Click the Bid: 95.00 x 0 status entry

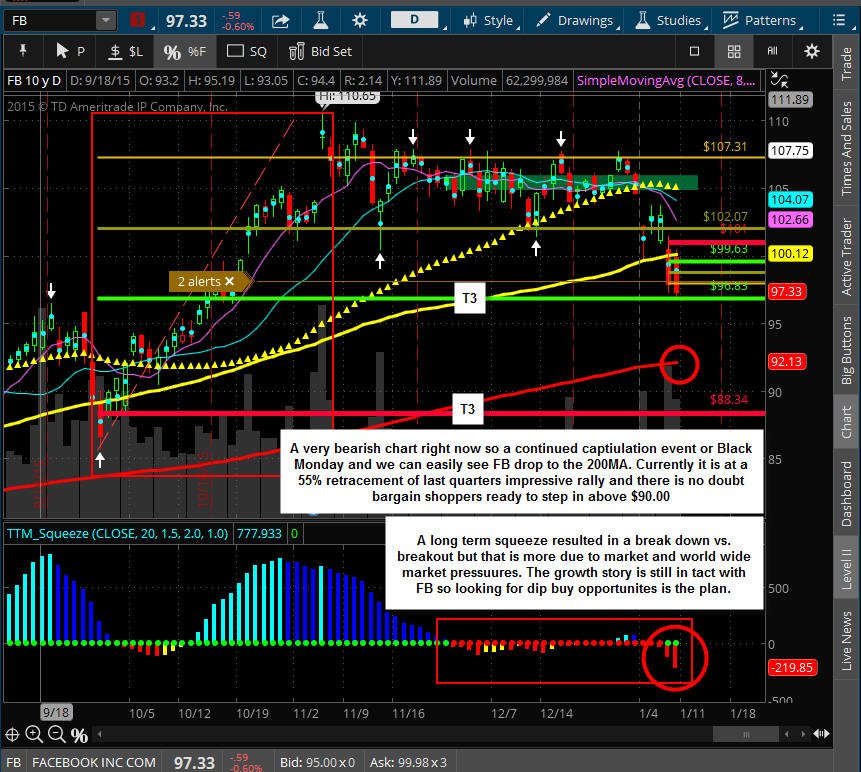(317, 762)
